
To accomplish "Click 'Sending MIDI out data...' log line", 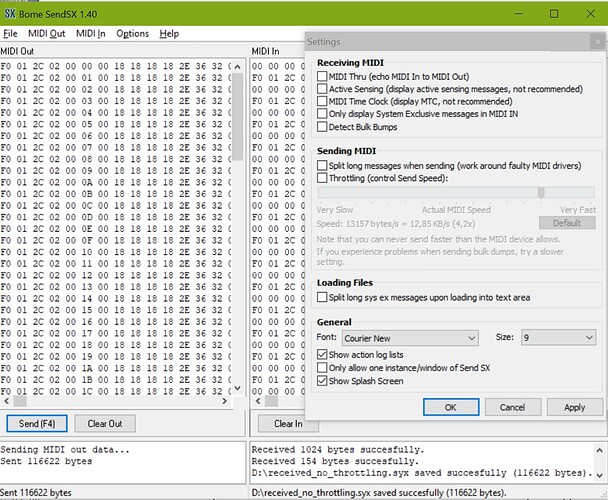I will [65, 450].
